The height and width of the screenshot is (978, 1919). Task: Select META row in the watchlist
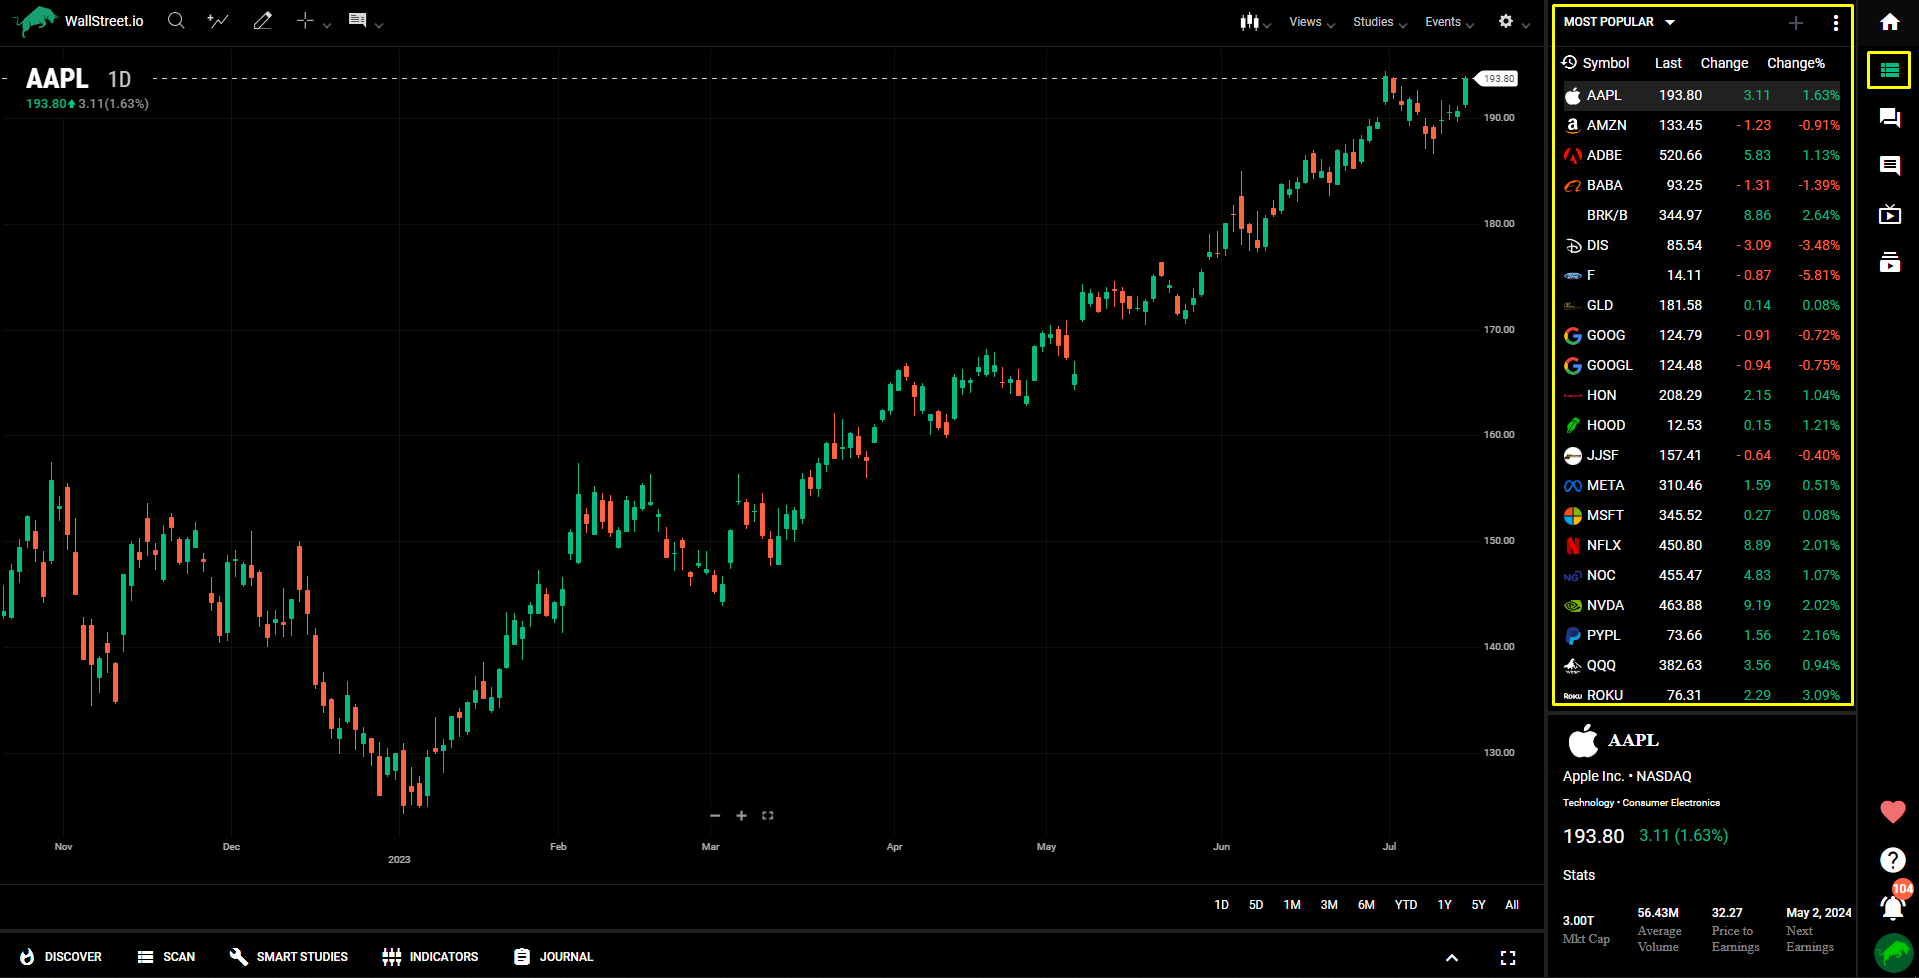1701,485
